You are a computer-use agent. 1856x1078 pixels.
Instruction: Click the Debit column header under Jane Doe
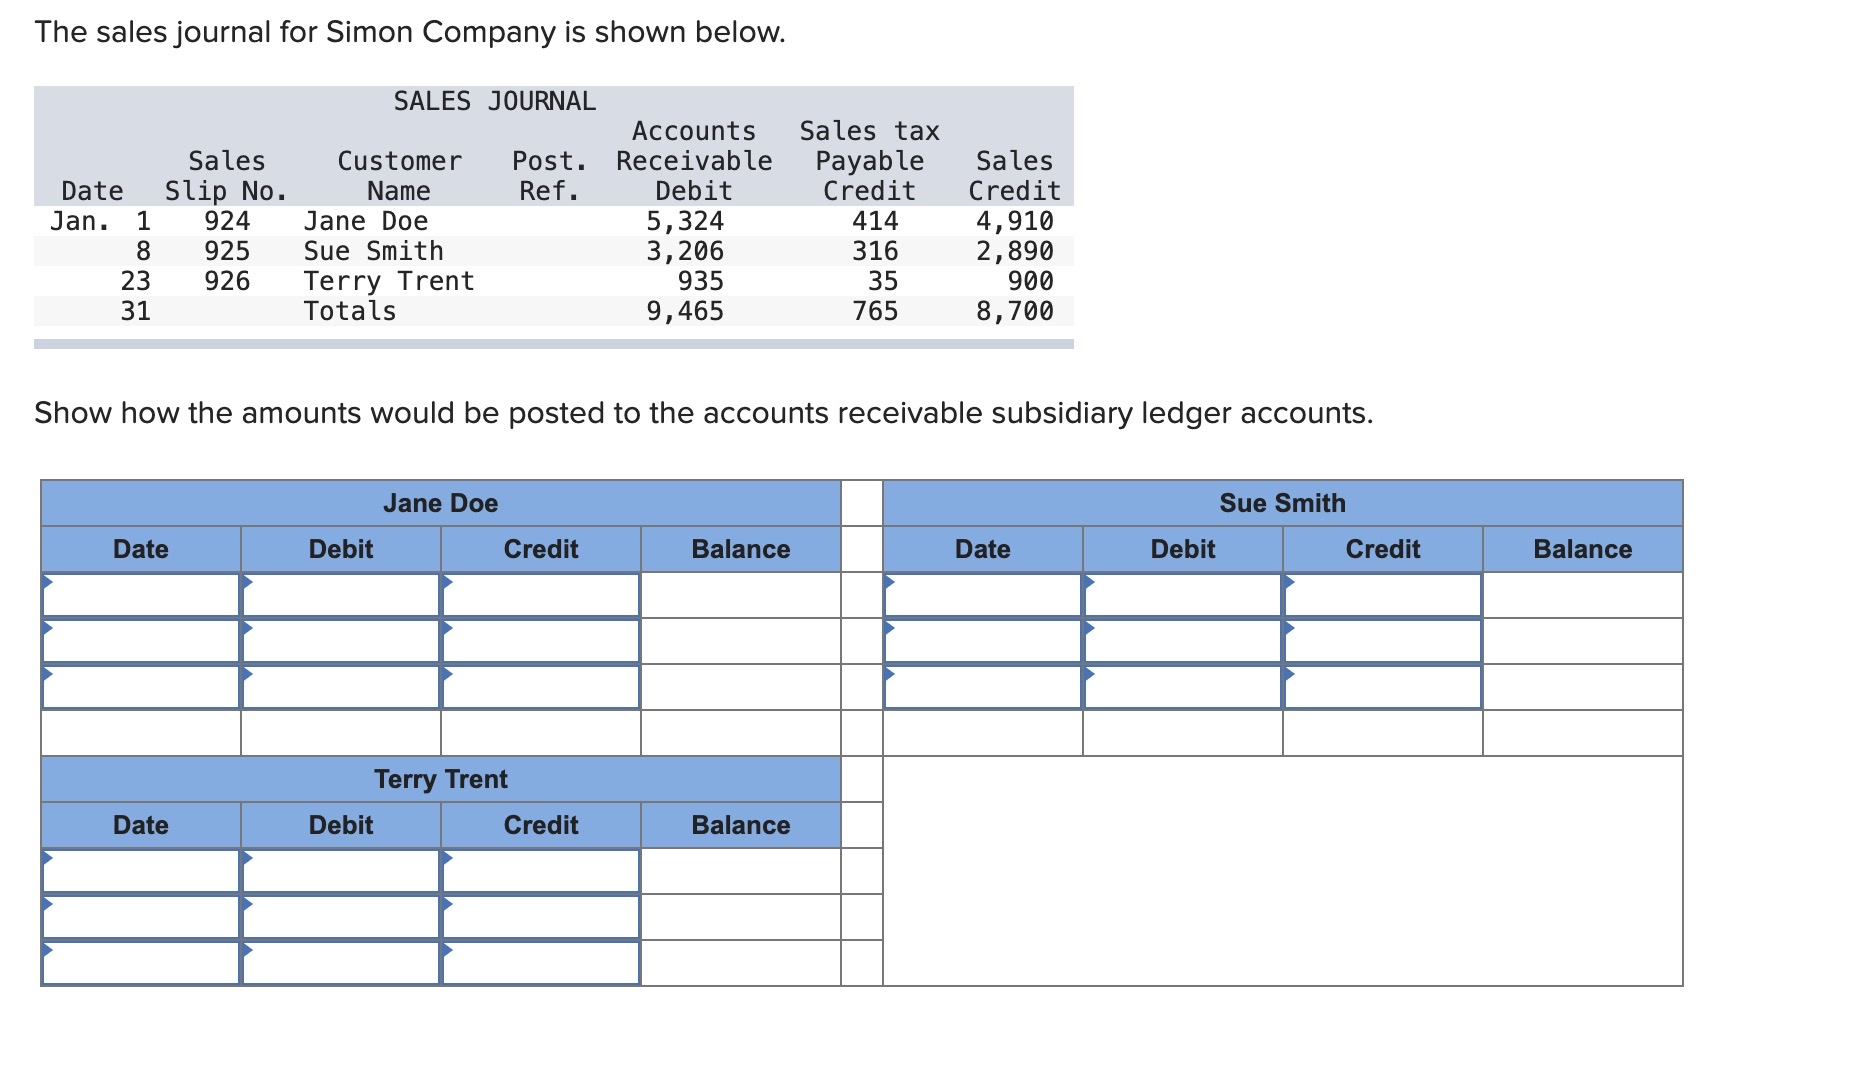click(340, 548)
